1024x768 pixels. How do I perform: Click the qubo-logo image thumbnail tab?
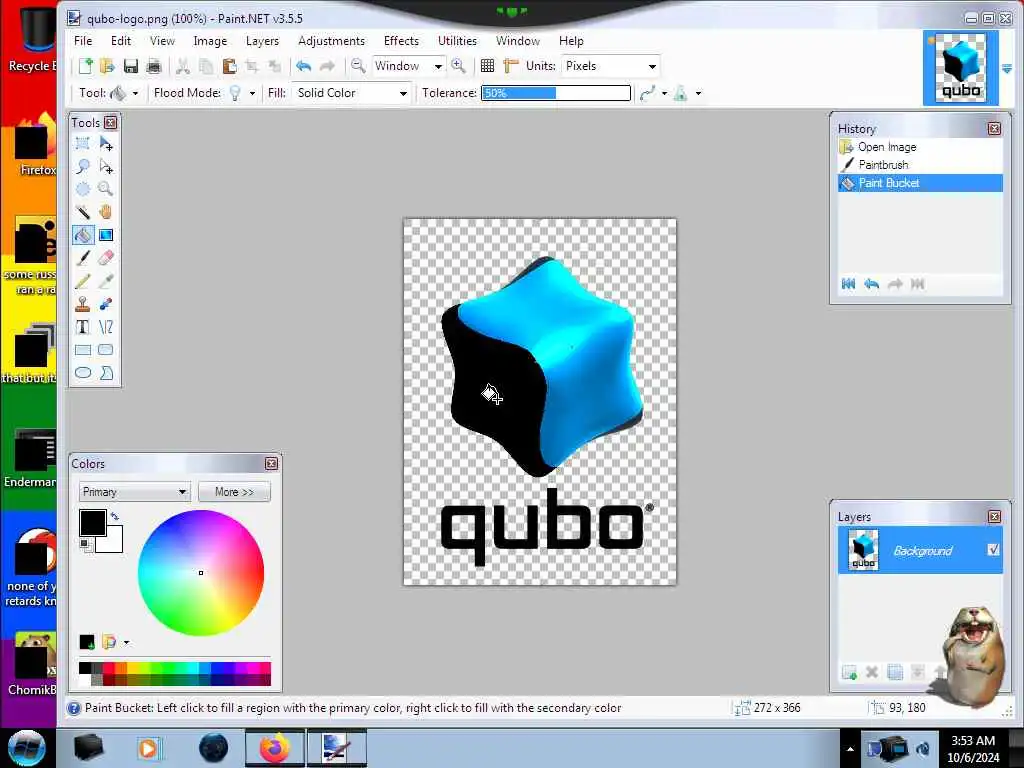tap(961, 67)
